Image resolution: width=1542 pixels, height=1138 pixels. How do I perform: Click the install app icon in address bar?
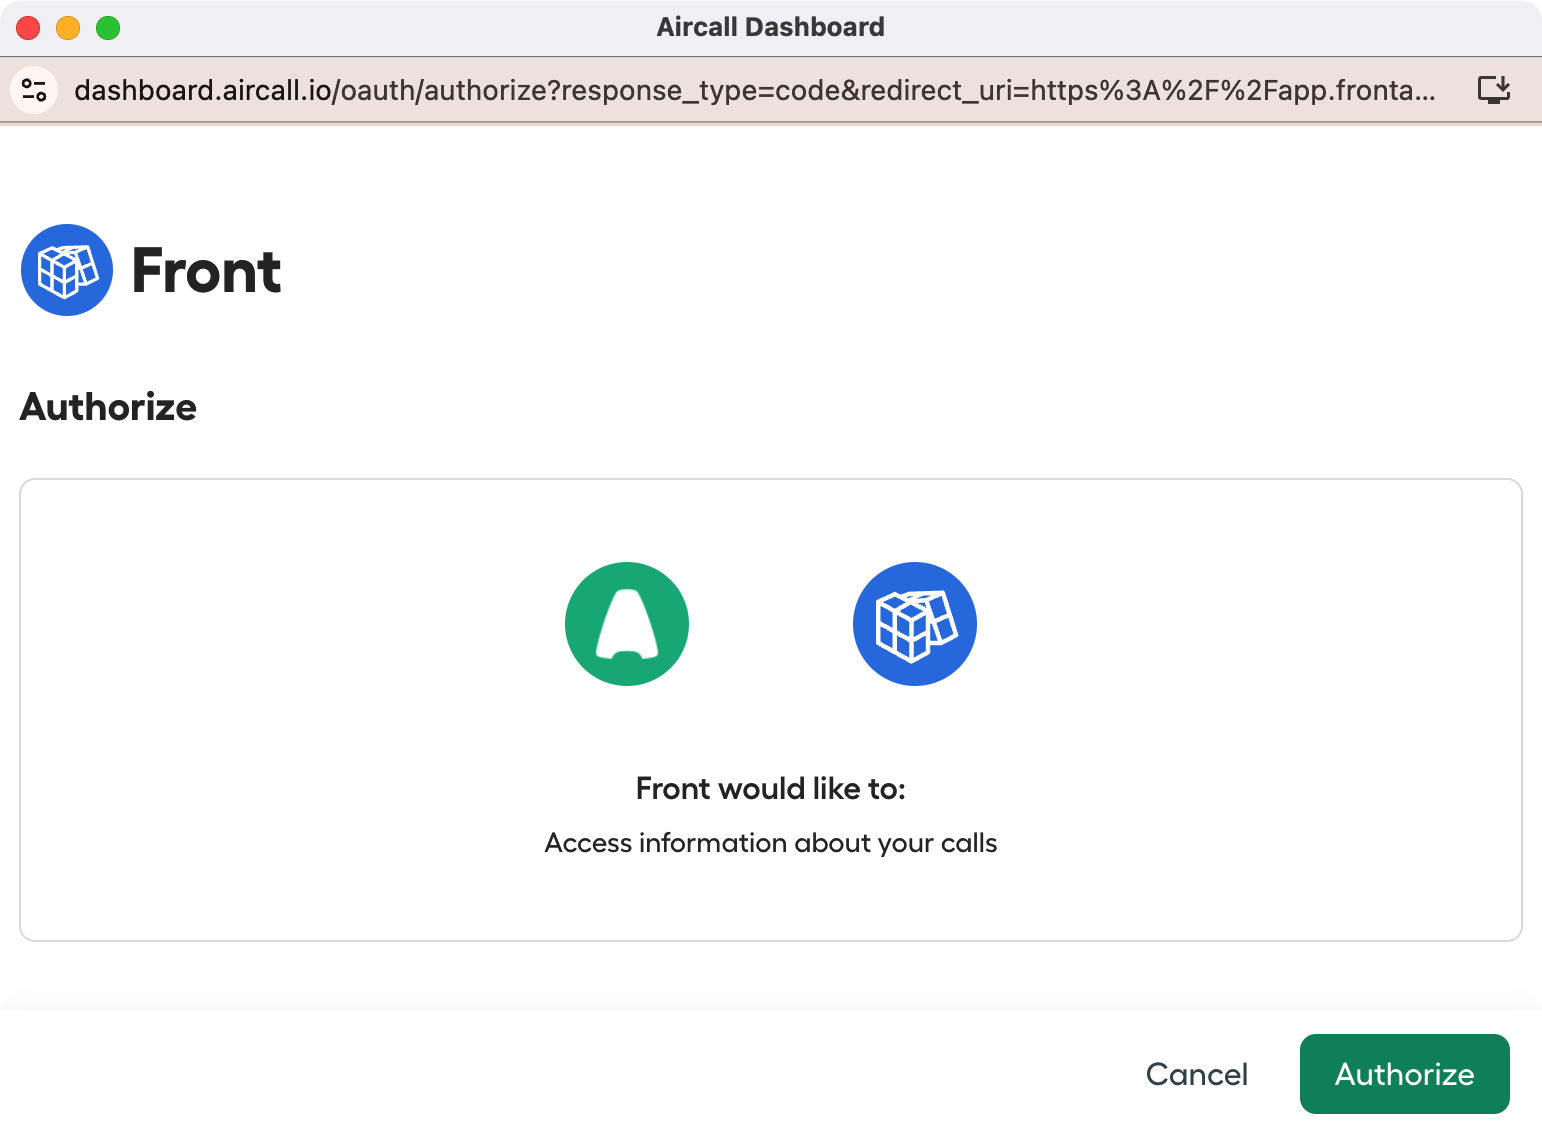1494,90
